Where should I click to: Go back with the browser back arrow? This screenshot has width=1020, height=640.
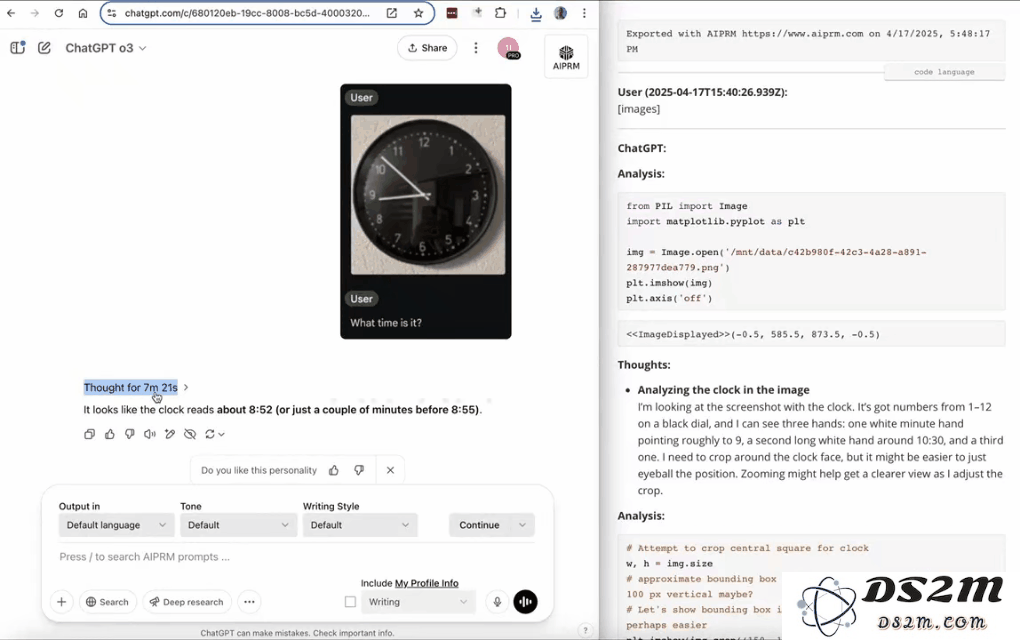(11, 13)
